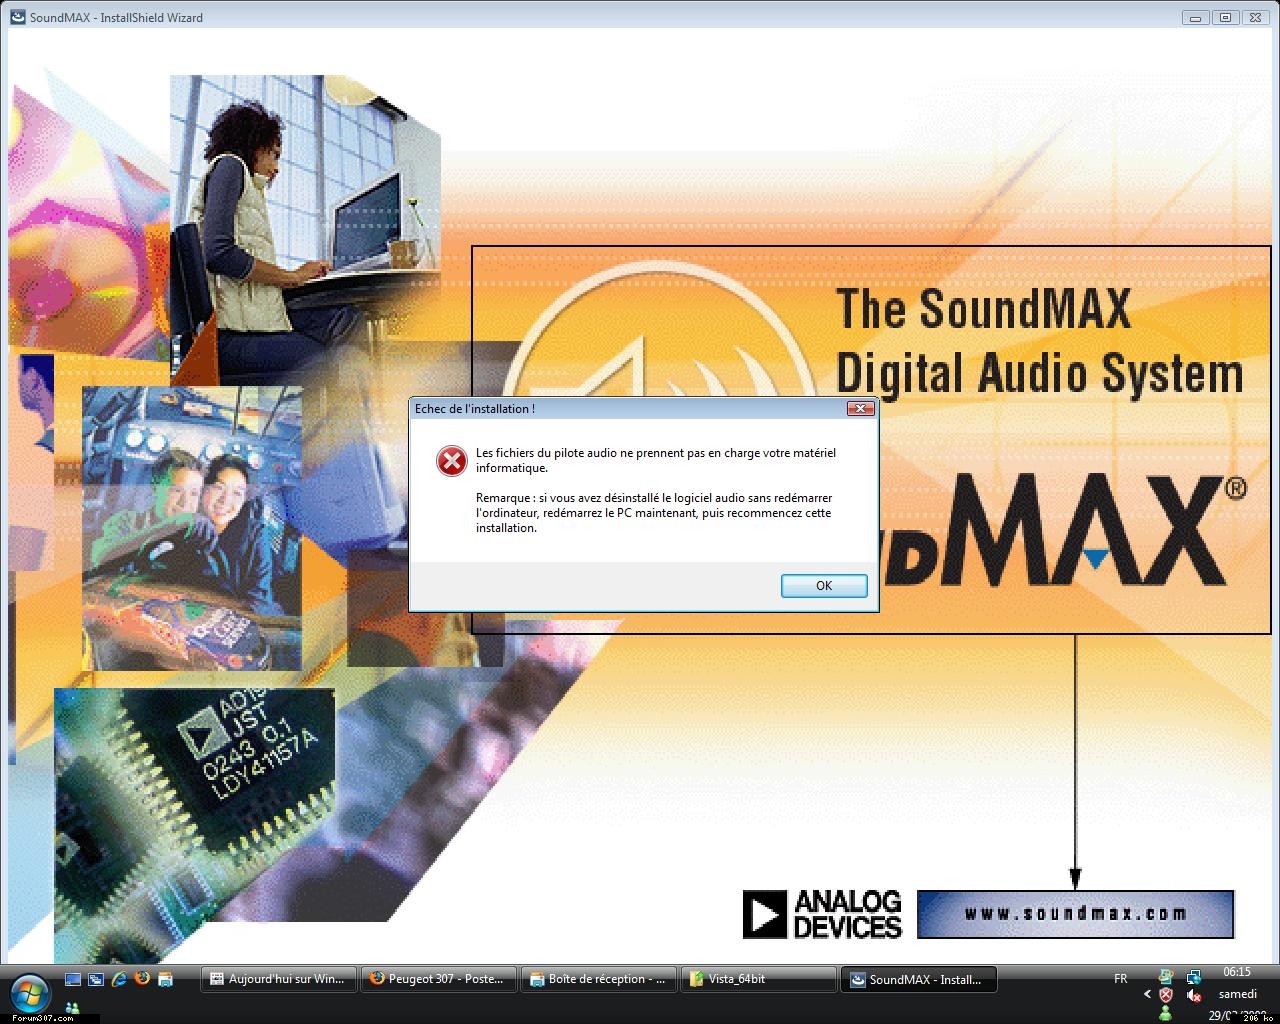The height and width of the screenshot is (1024, 1280).
Task: Open 'Boîte de réception' taskbar window
Action: coord(598,979)
